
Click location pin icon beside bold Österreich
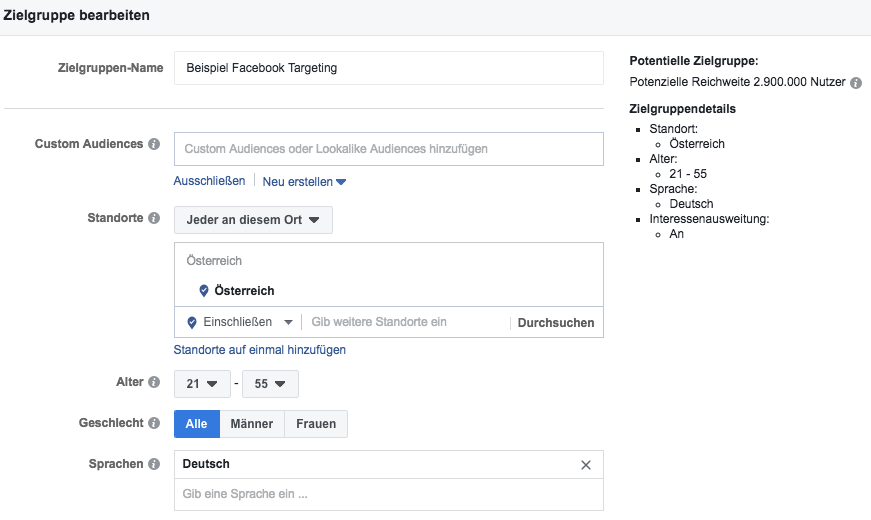[x=204, y=291]
